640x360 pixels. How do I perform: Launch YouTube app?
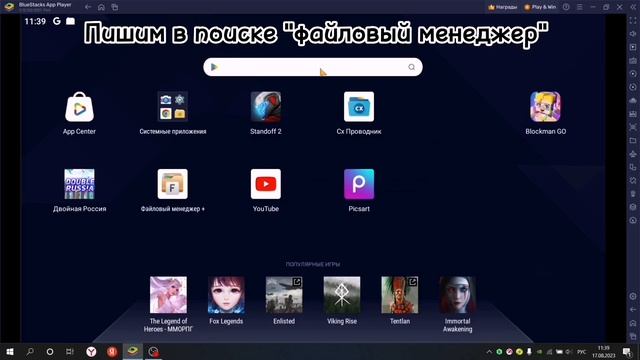[x=266, y=184]
